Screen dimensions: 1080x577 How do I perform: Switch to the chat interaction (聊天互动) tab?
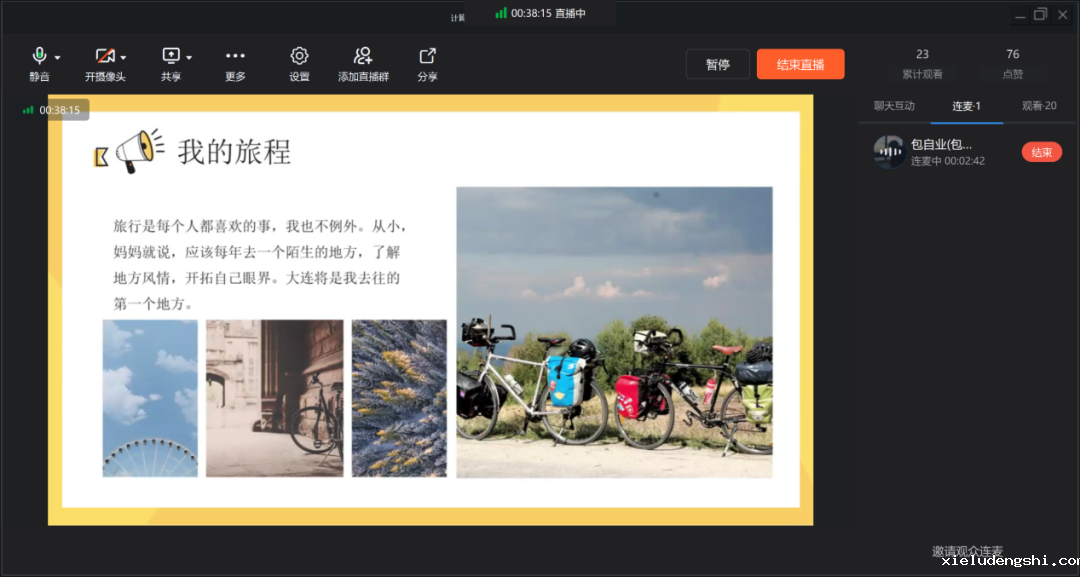[894, 106]
